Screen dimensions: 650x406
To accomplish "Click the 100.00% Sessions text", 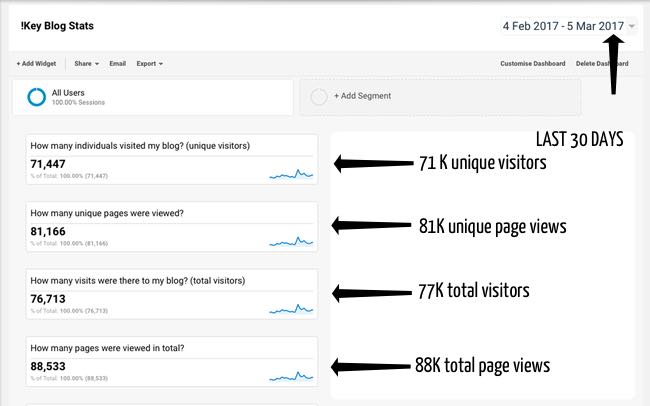I will click(x=78, y=102).
